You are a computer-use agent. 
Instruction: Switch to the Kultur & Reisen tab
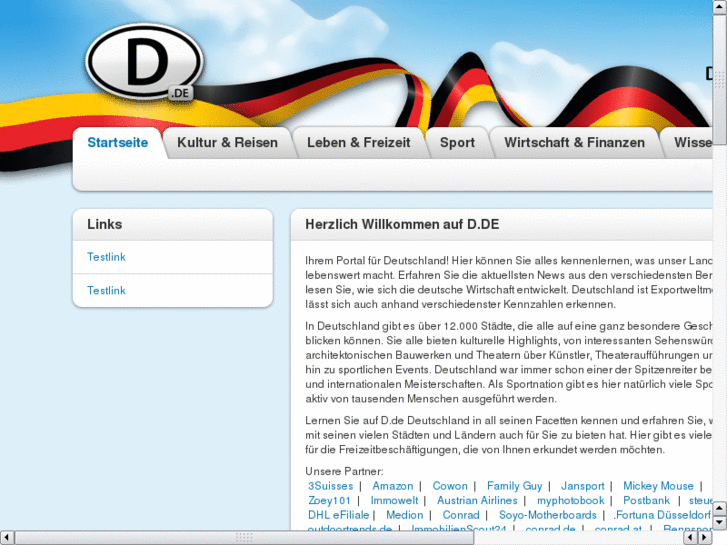pos(227,142)
